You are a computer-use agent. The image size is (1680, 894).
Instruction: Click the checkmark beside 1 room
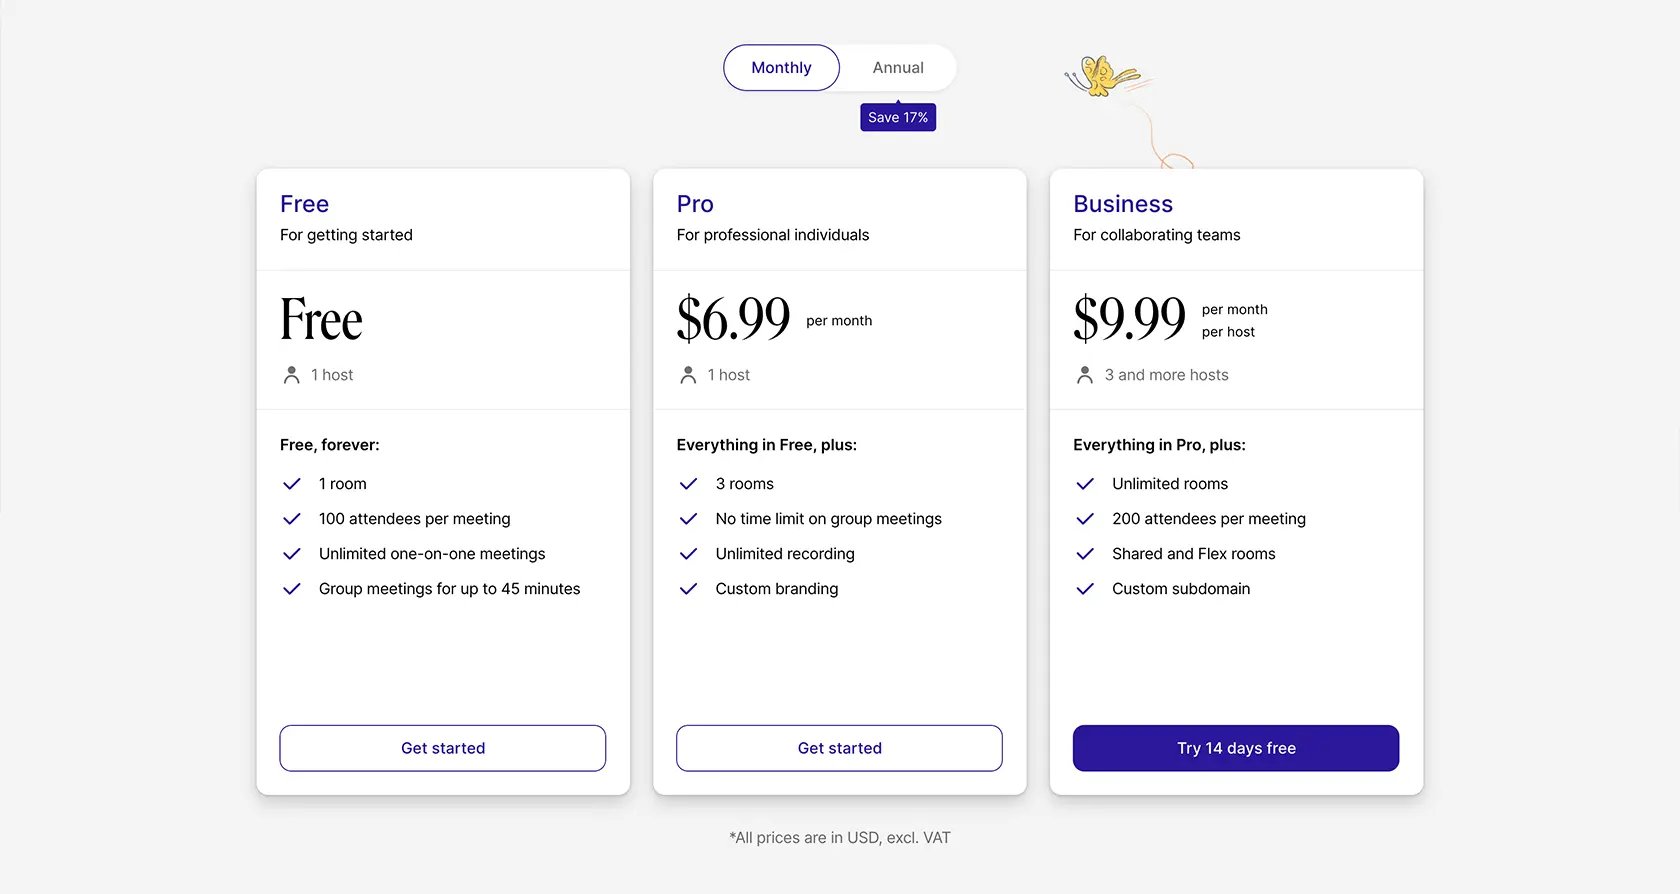292,484
